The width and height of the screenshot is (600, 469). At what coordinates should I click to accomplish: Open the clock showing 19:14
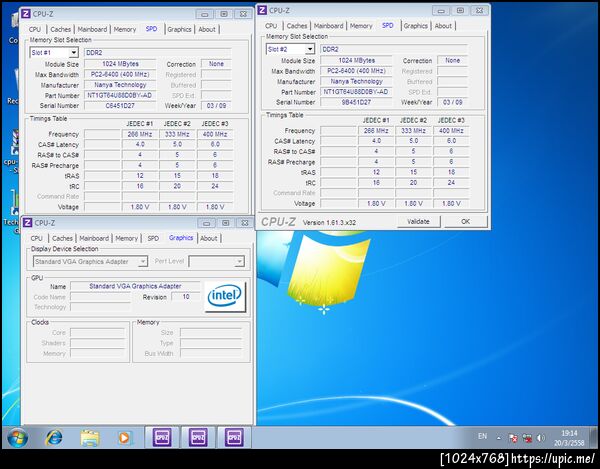tap(569, 438)
